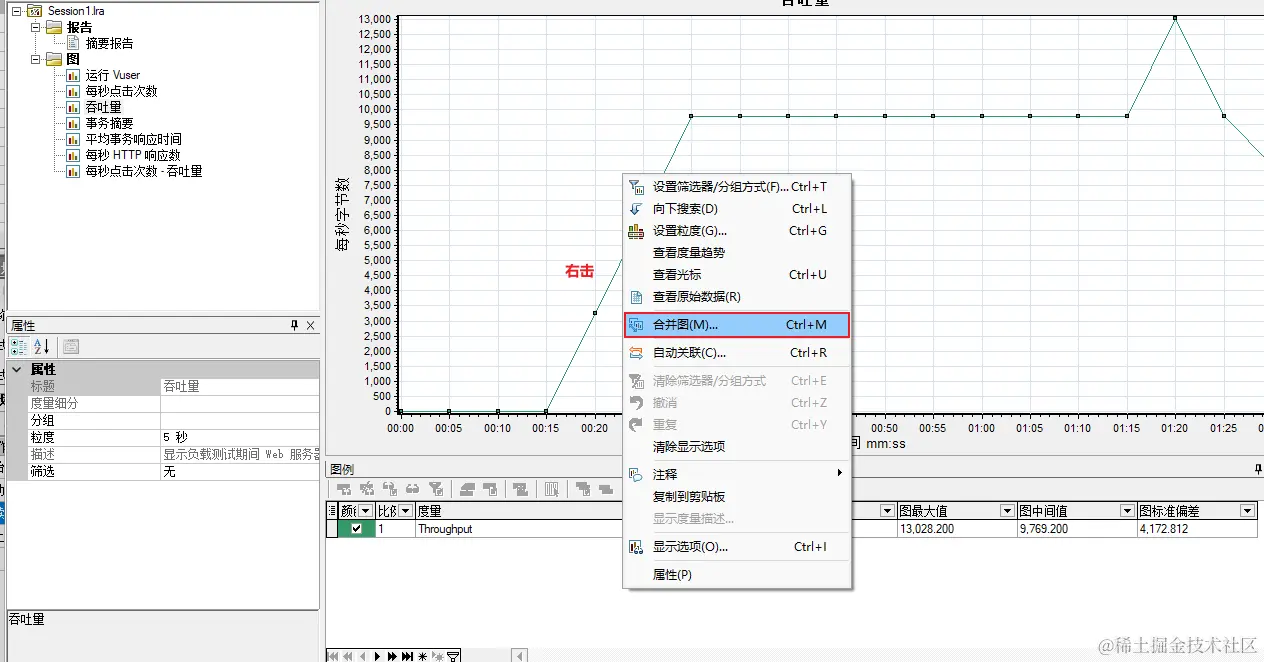Click the 标题 property value 吞吐量
This screenshot has width=1264, height=662.
240,386
